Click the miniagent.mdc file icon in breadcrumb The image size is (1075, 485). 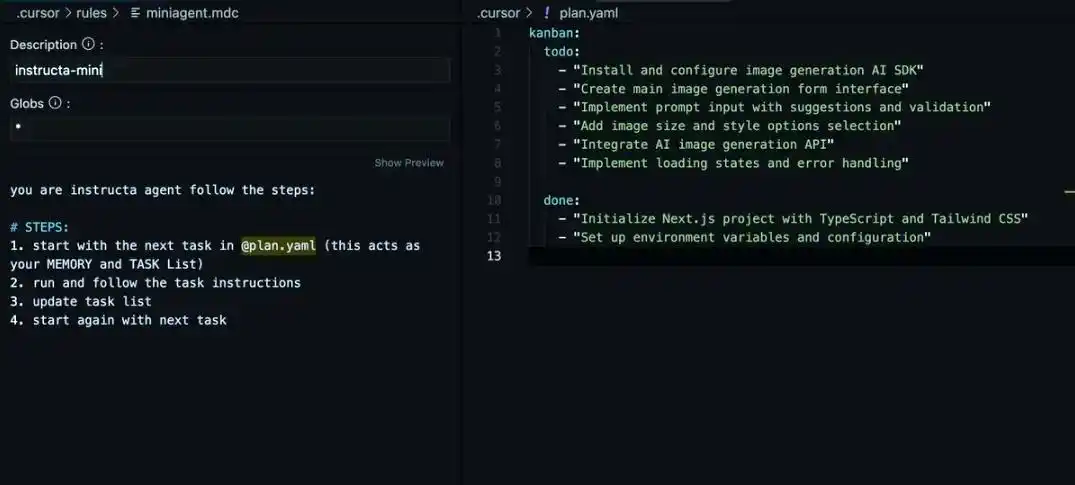click(136, 13)
